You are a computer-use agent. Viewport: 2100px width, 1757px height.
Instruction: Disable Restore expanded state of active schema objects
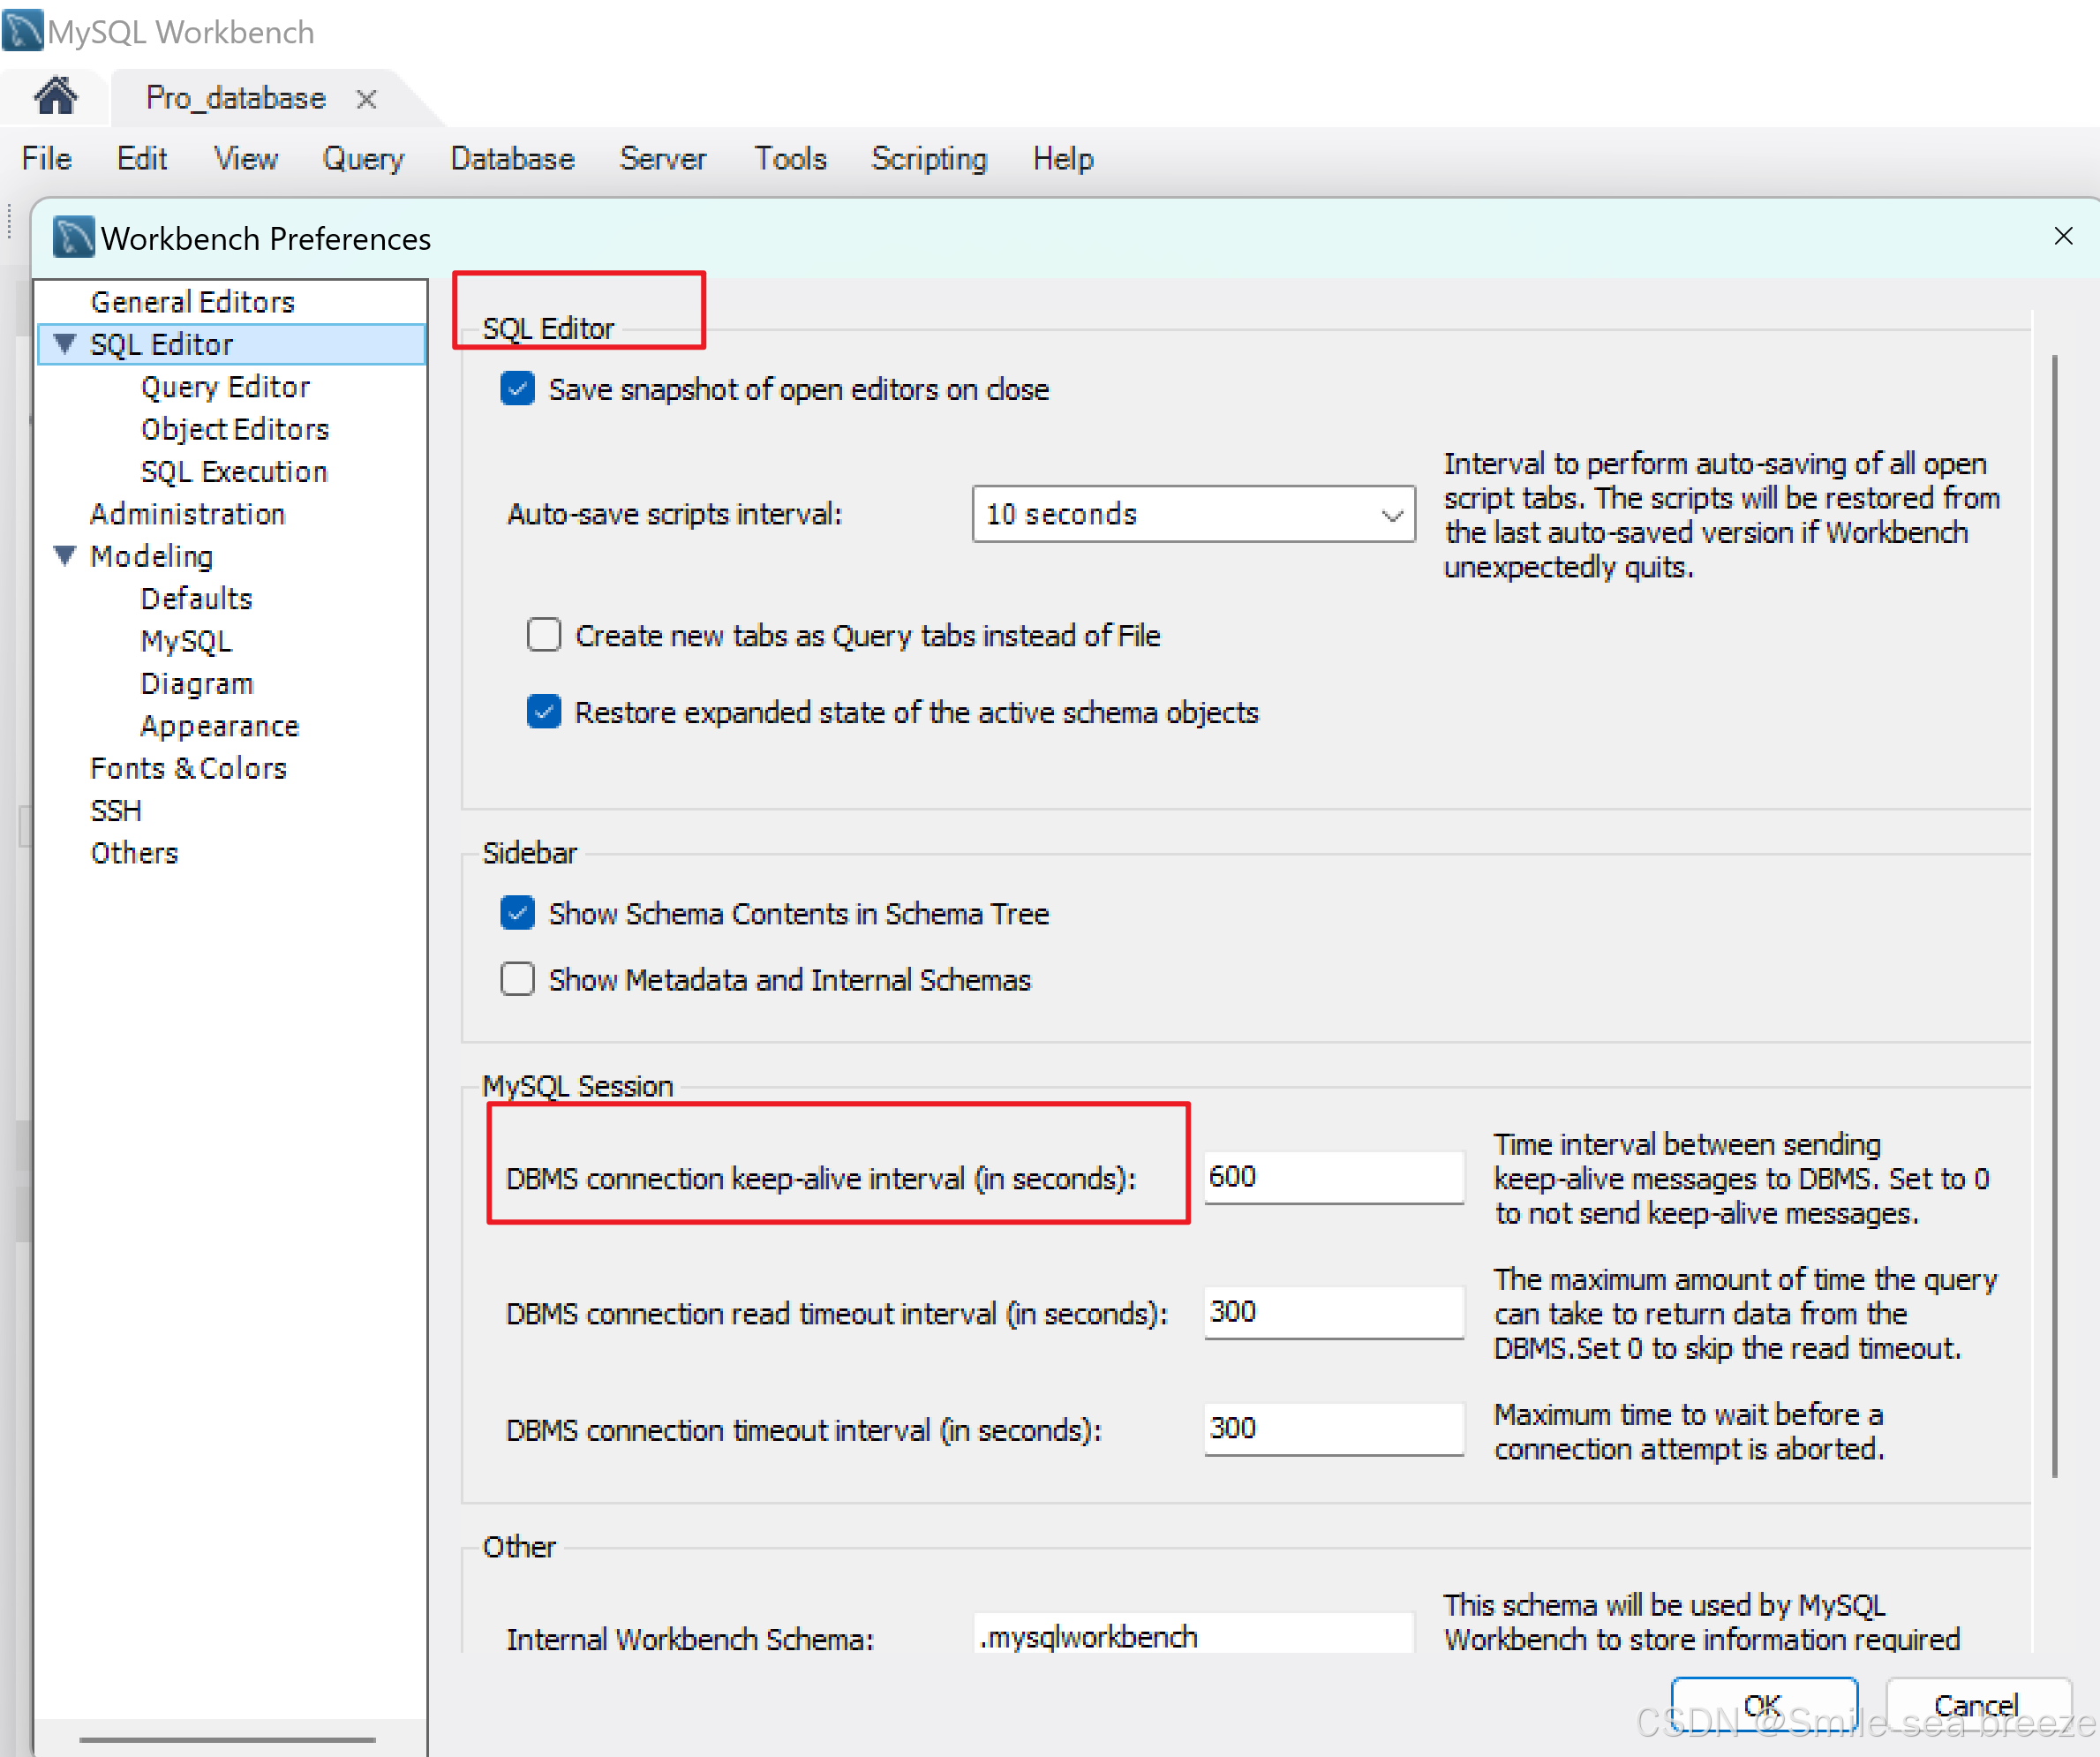[x=543, y=712]
